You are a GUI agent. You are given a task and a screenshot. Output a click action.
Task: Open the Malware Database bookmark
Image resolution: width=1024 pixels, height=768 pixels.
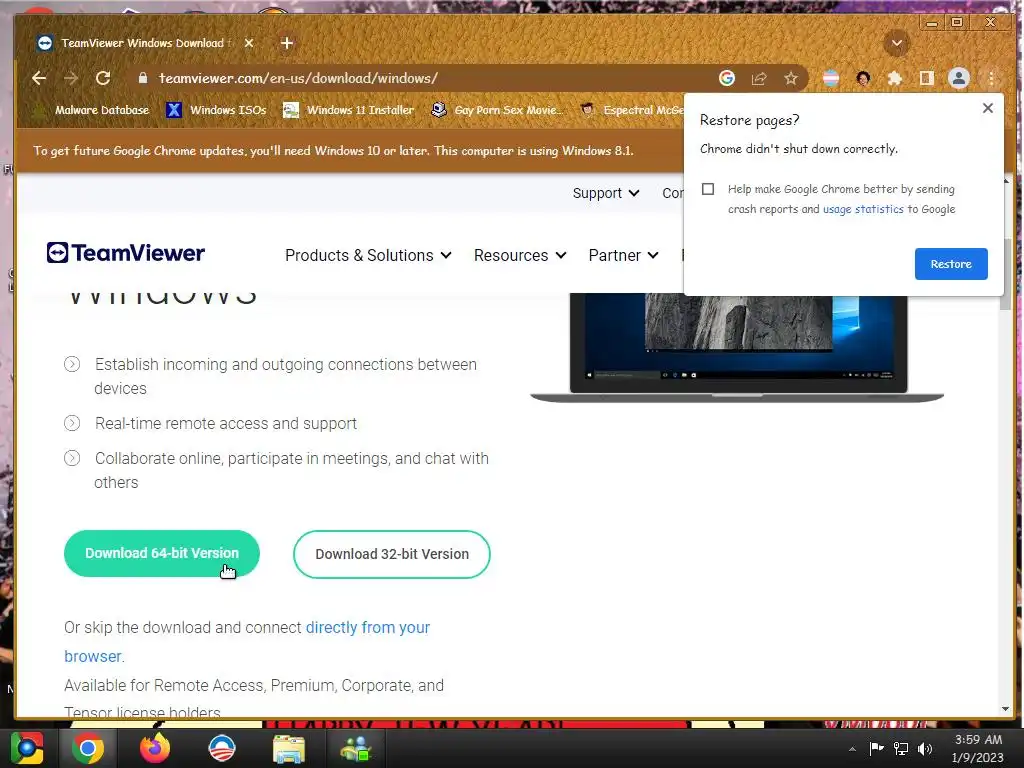(92, 110)
